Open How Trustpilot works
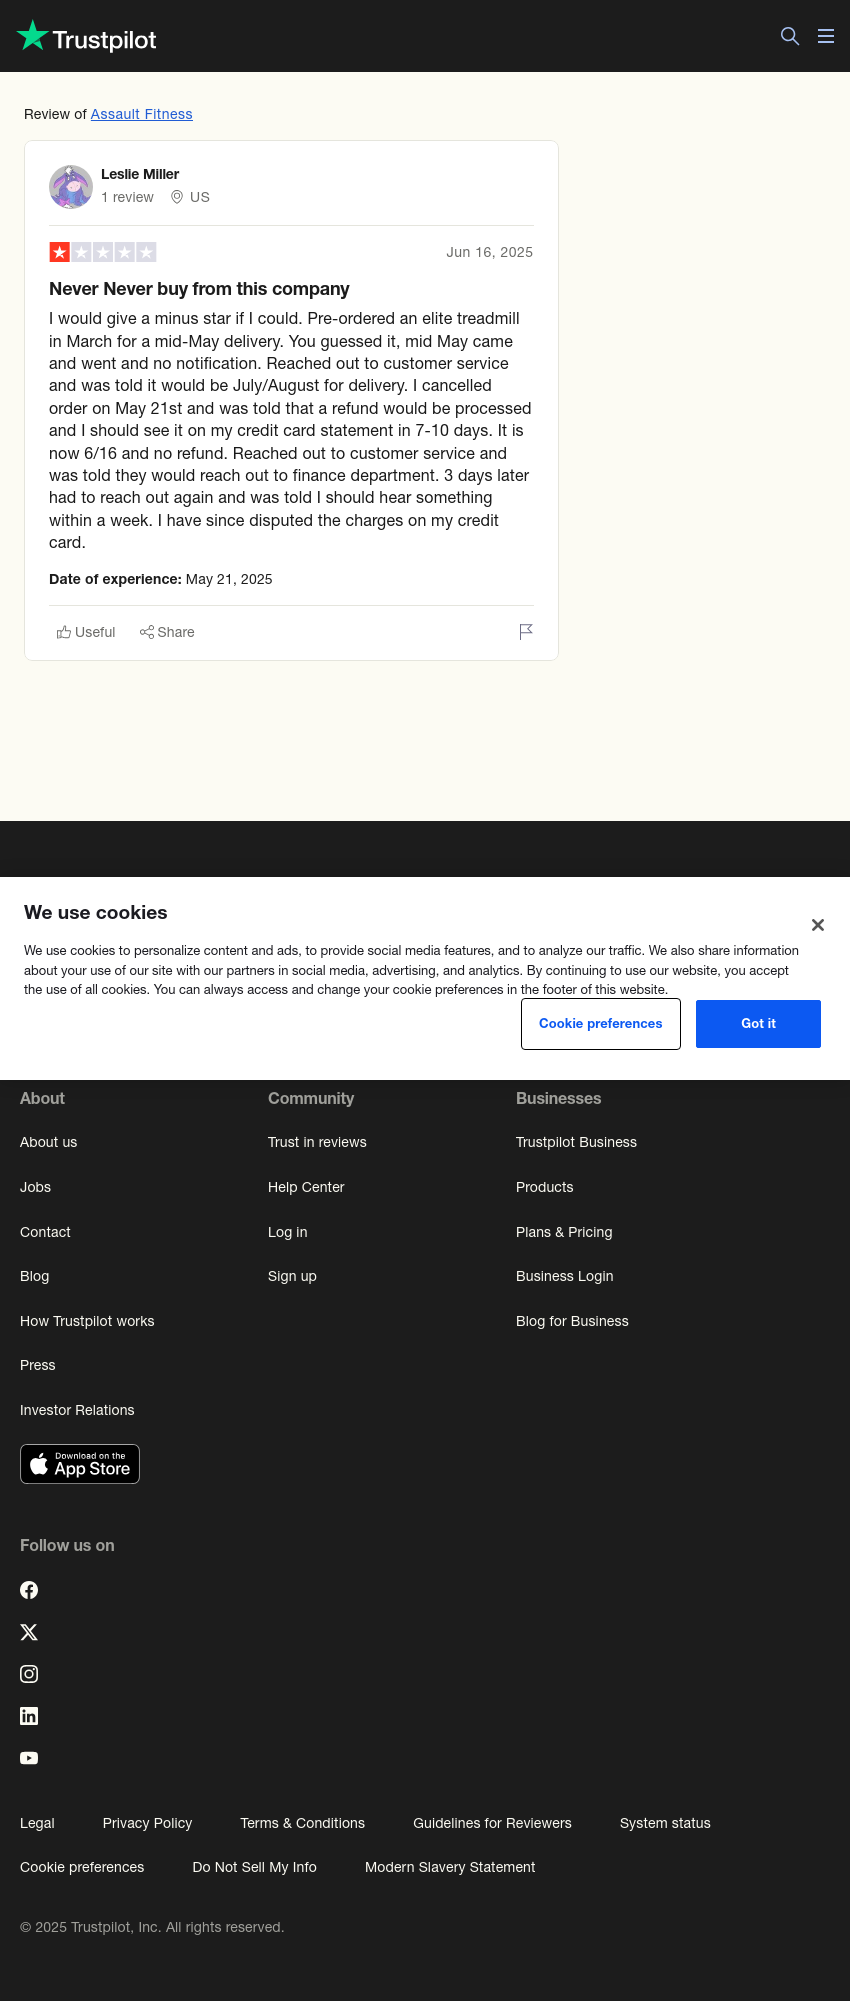This screenshot has height=2001, width=850. [x=87, y=1321]
